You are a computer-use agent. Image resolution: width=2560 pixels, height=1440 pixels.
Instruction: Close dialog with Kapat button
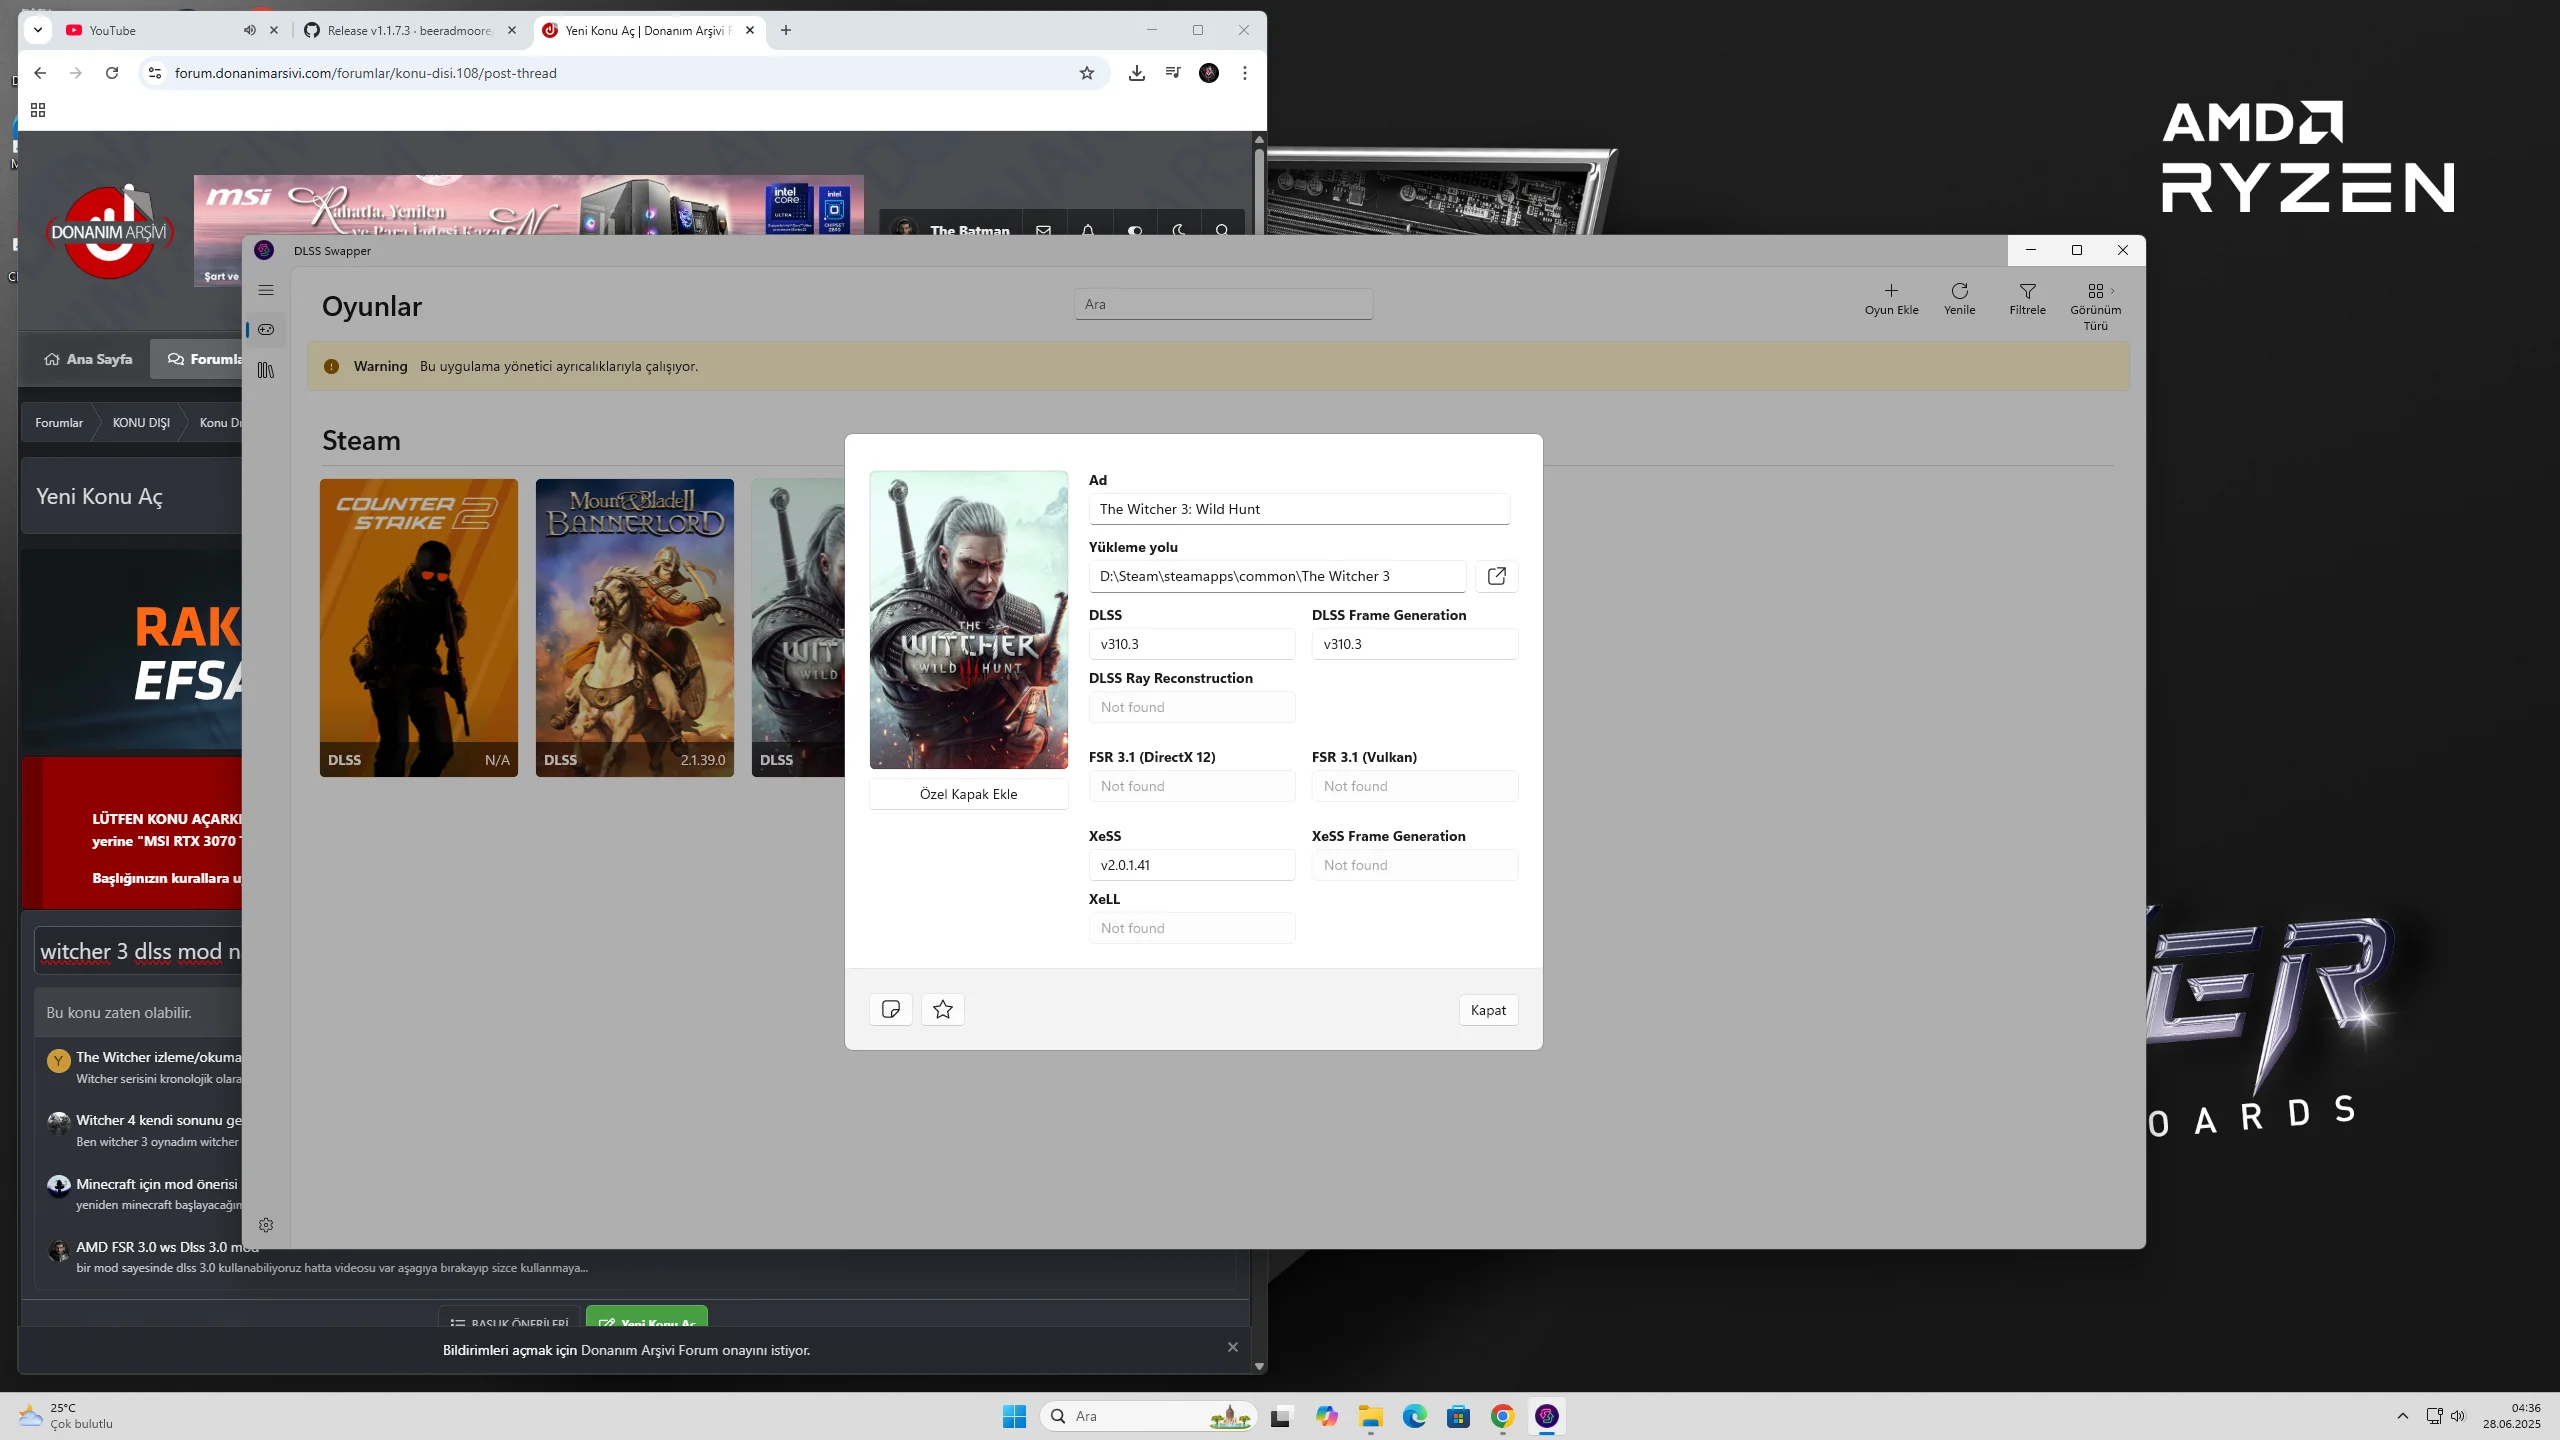coord(1488,1010)
